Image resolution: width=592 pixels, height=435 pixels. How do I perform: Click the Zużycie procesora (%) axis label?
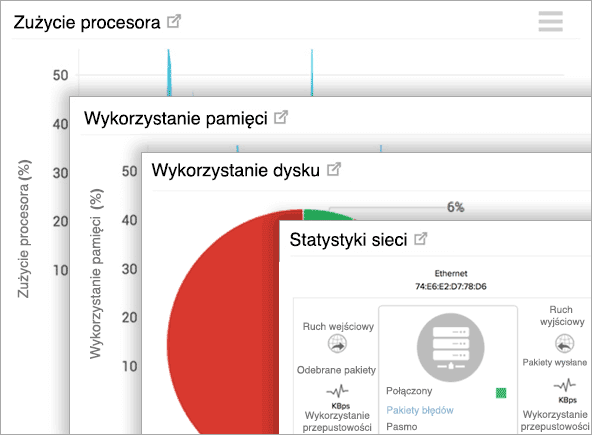coord(23,229)
